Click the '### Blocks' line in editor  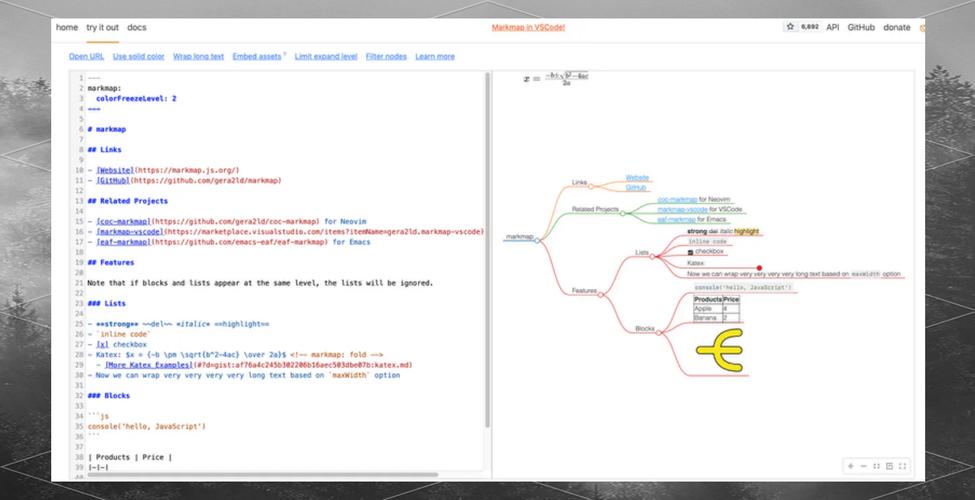[x=109, y=396]
